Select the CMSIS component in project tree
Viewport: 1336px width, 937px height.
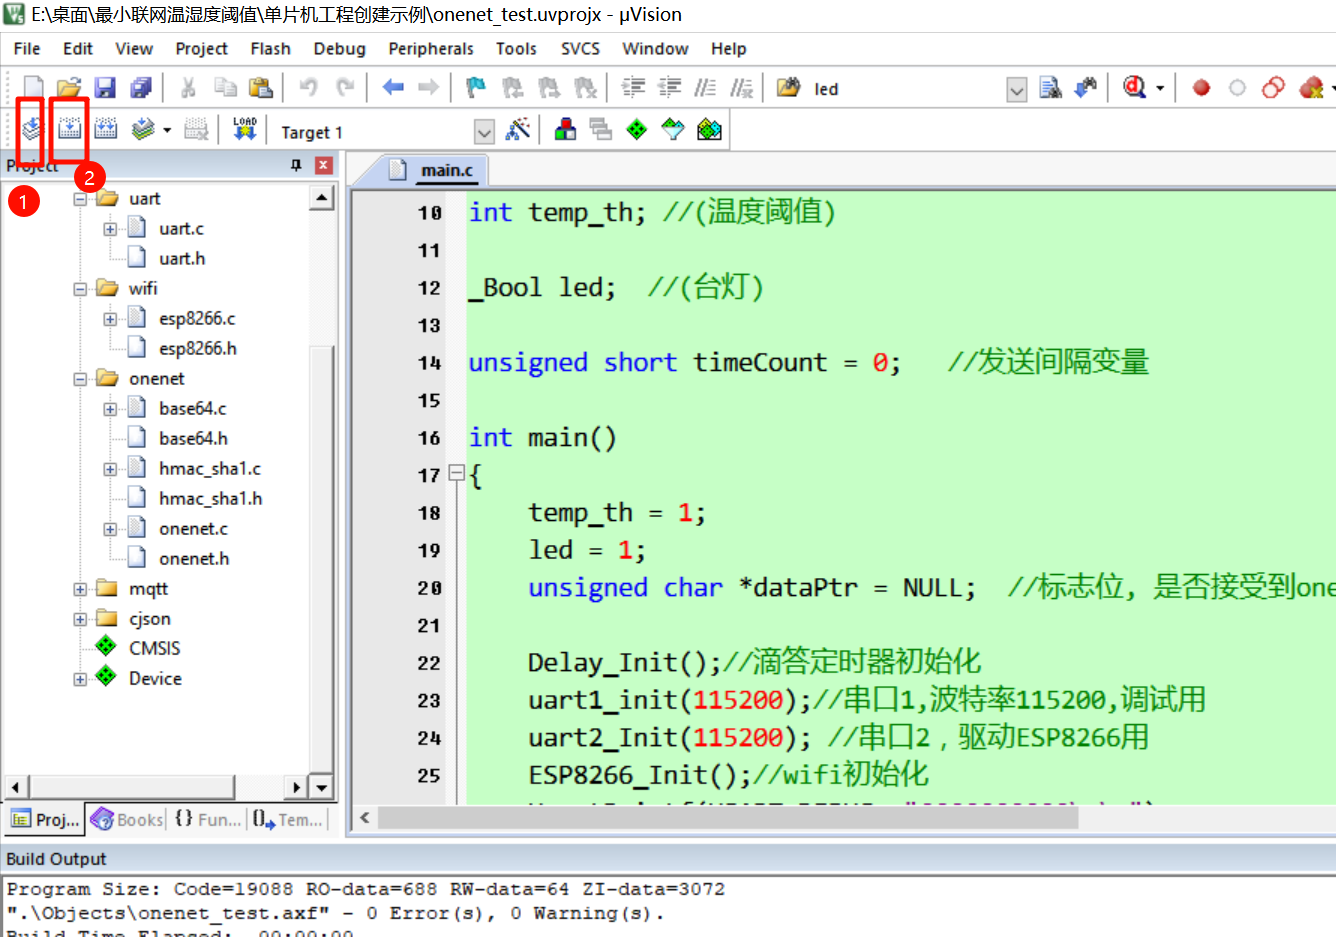click(155, 648)
